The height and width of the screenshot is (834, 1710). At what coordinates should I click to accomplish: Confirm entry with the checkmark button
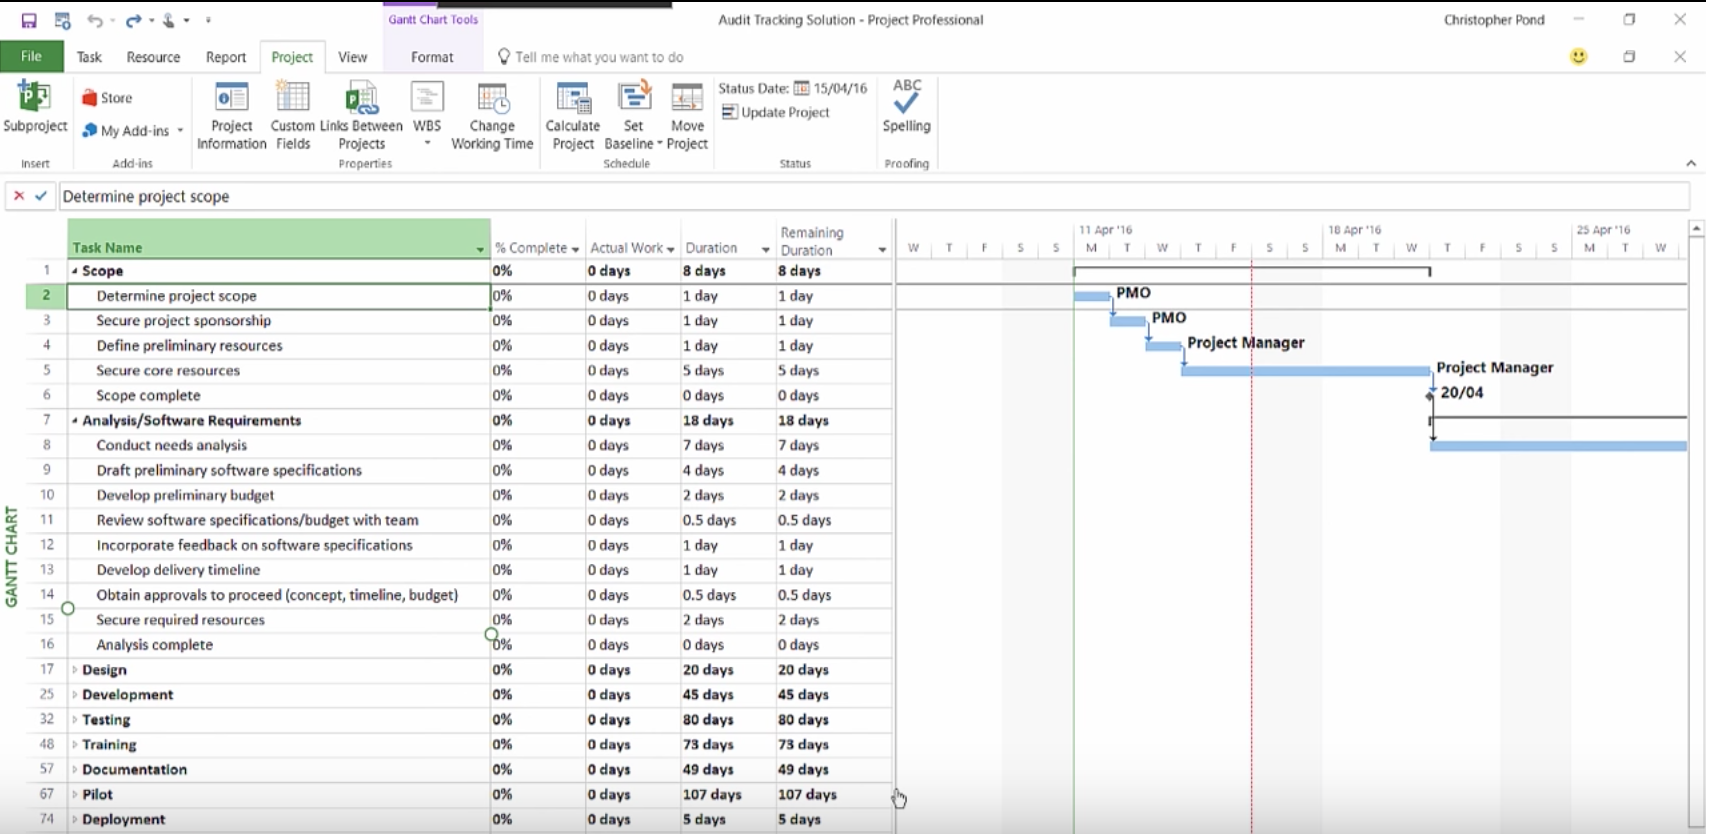pyautogui.click(x=41, y=196)
